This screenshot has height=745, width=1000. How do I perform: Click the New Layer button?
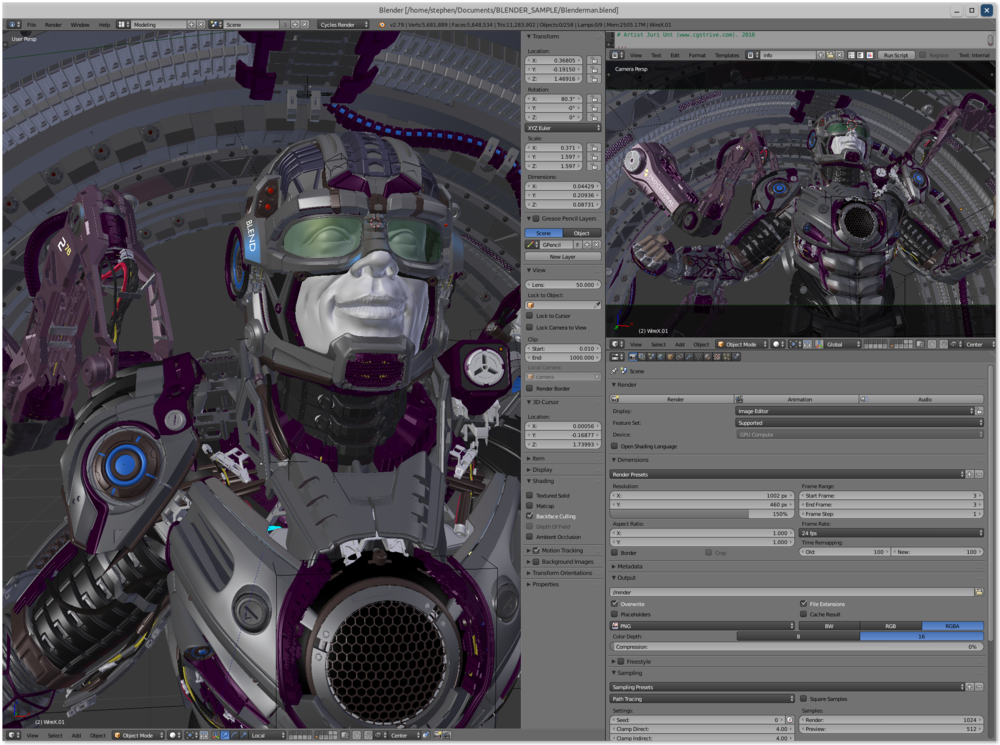(562, 257)
